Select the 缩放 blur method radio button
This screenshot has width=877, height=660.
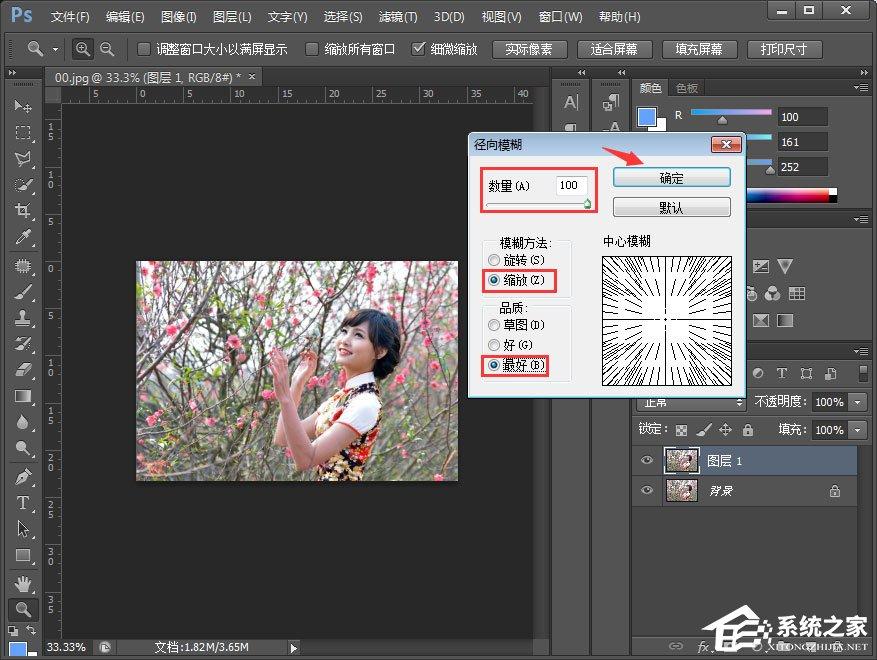click(x=493, y=280)
